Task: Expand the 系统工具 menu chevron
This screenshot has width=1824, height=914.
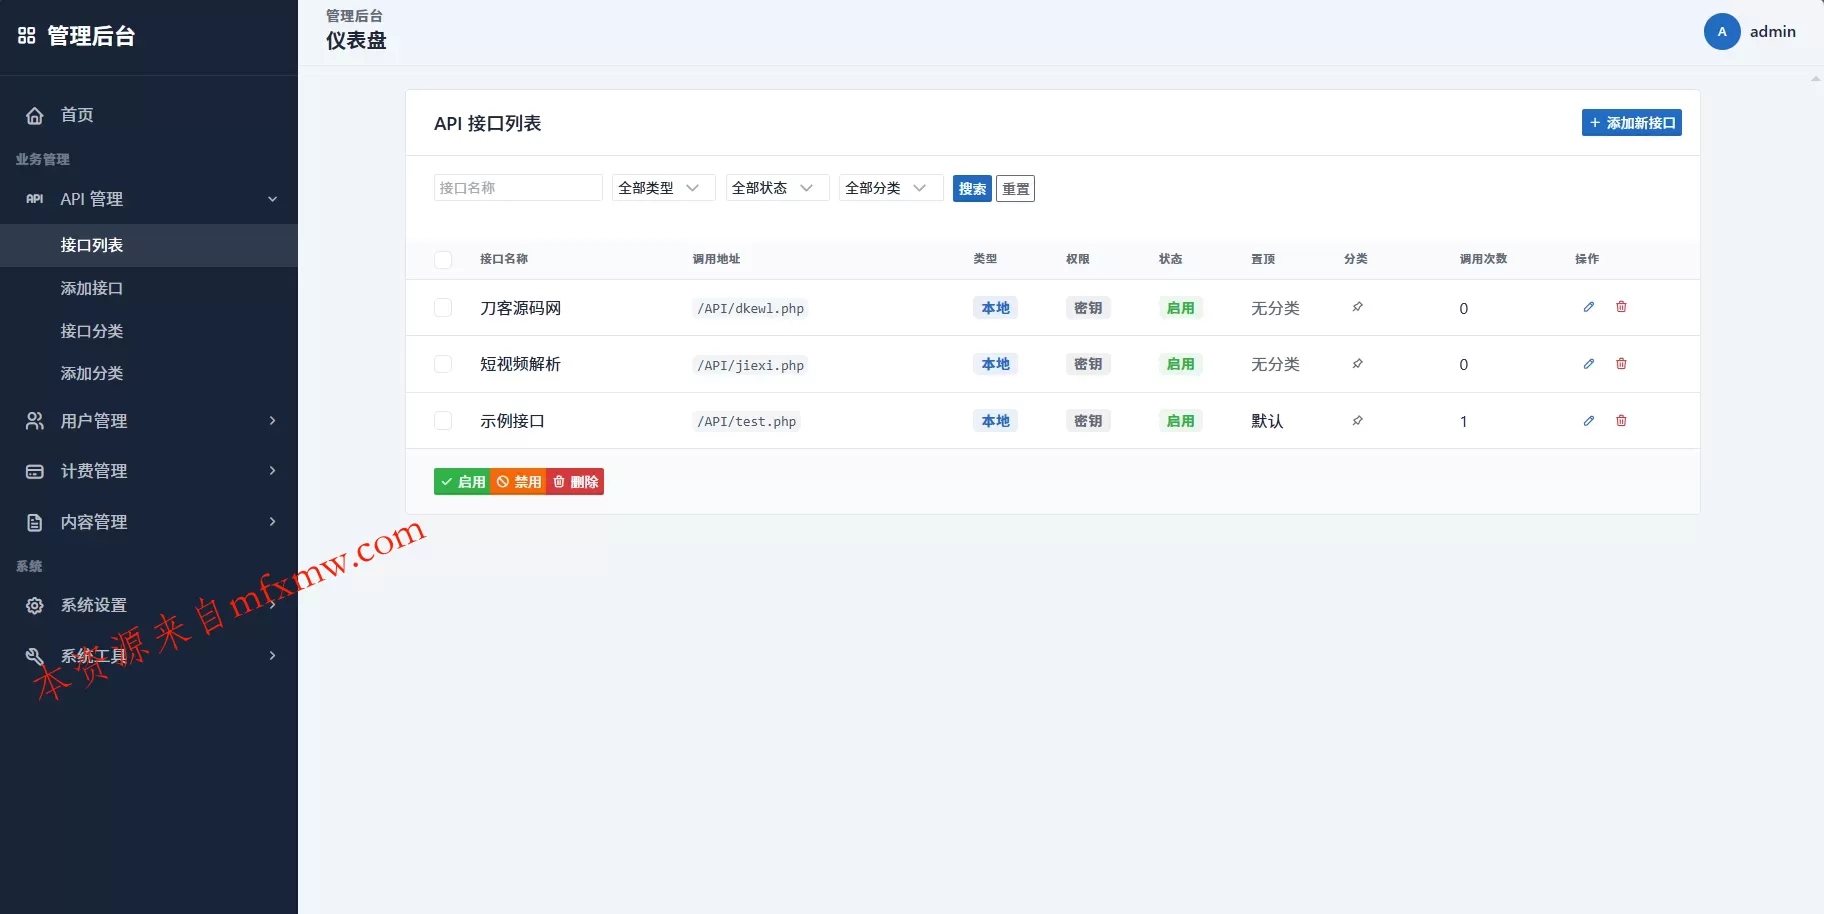Action: (x=272, y=656)
